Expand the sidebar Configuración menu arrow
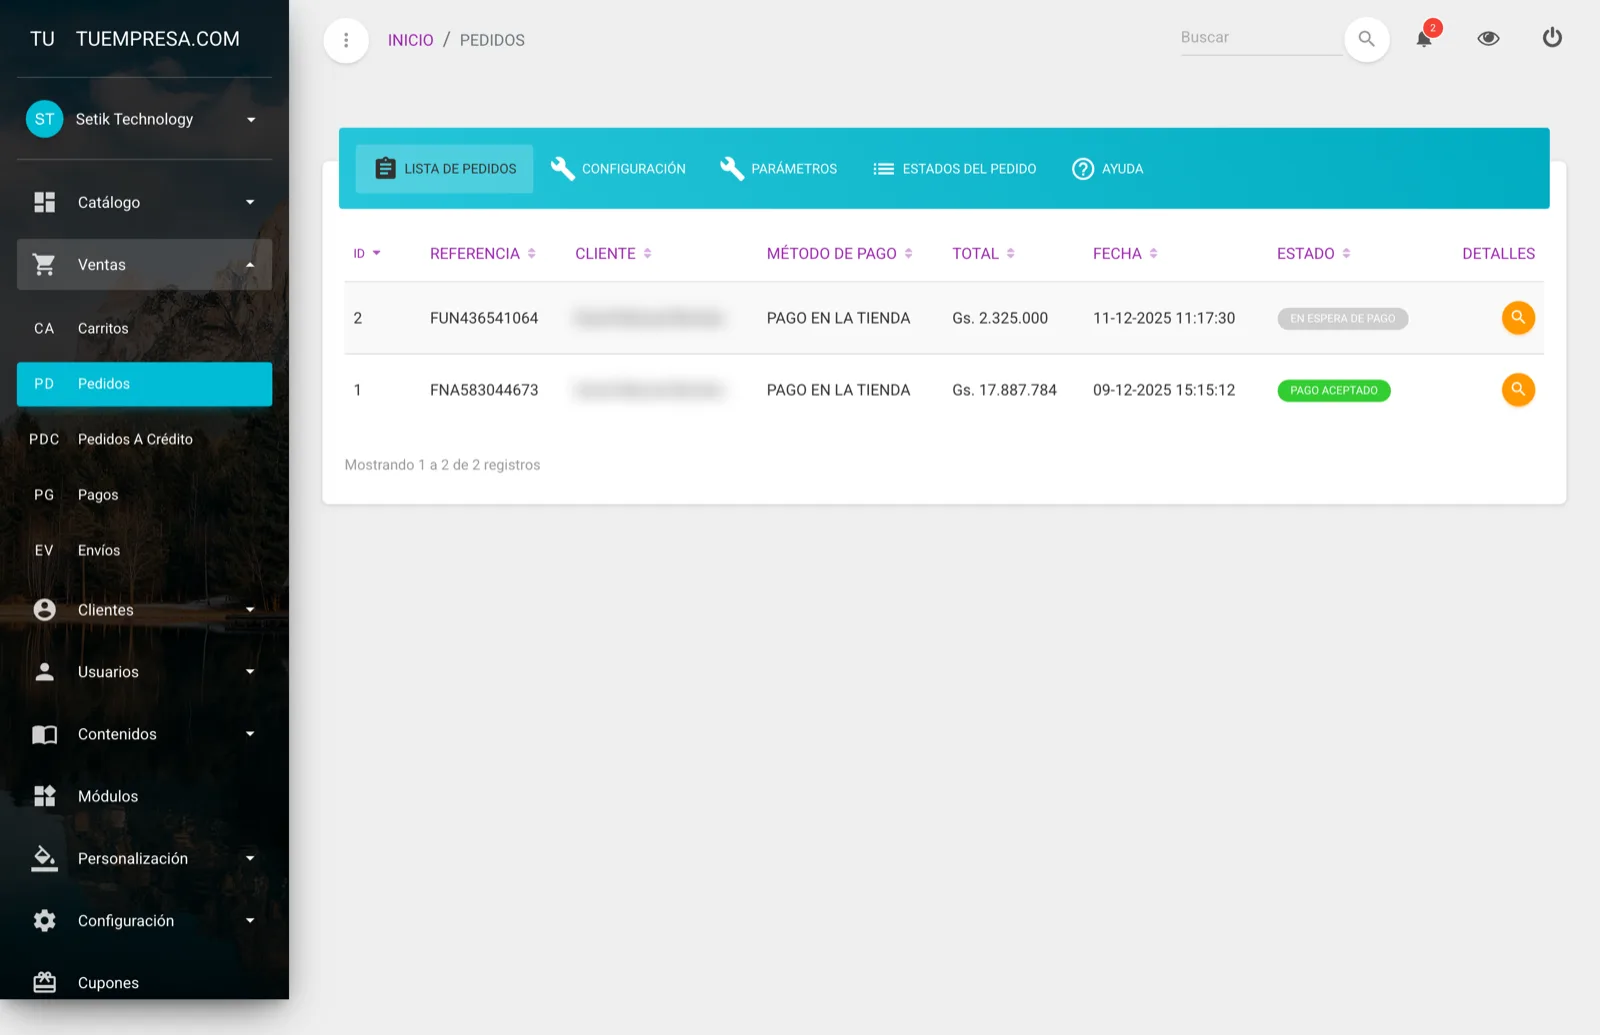Screen dimensions: 1600x1035 tap(250, 921)
